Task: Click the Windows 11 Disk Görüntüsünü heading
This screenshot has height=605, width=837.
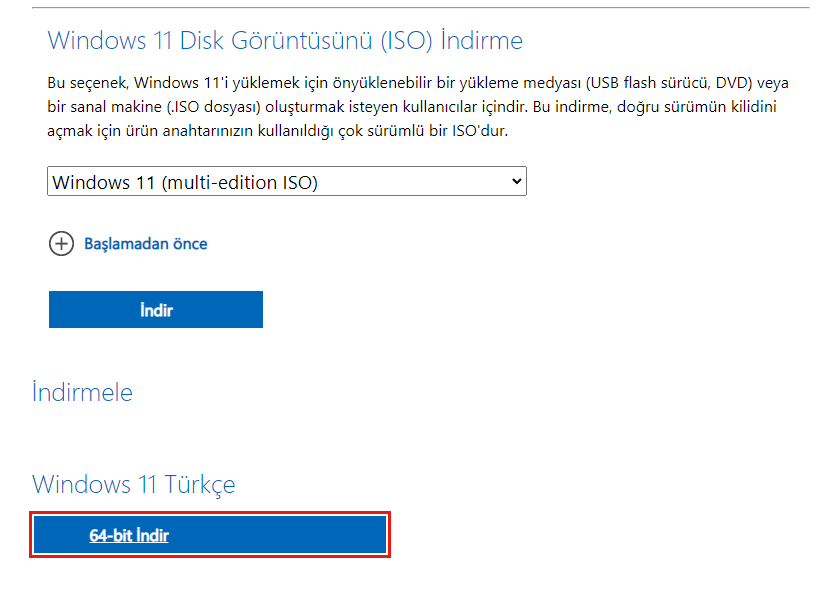Action: [x=285, y=41]
